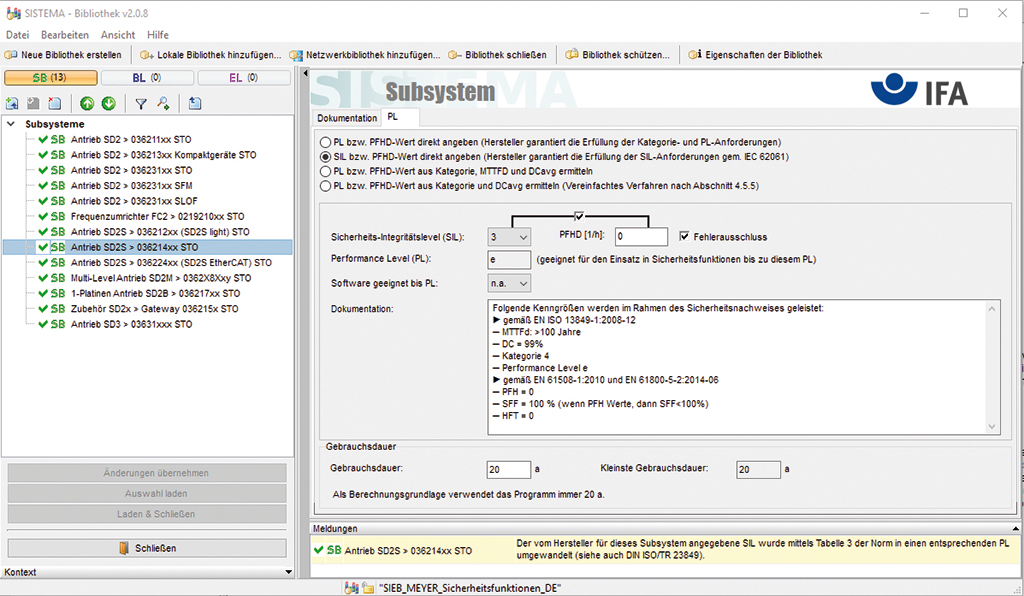Viewport: 1024px width, 596px height.
Task: Click the Dokumentation scrollbar up arrow
Action: click(992, 308)
